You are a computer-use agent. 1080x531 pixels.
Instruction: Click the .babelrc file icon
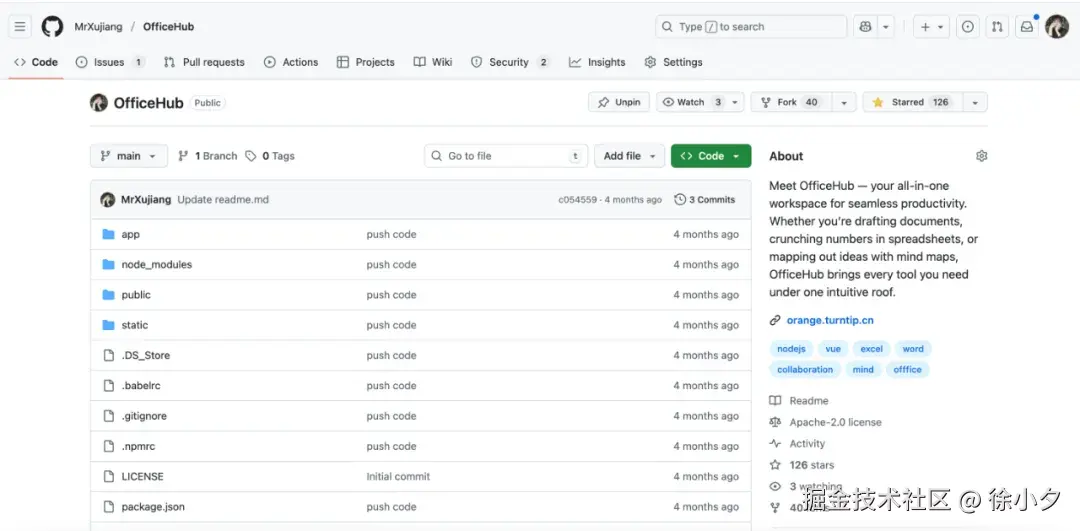pos(108,386)
